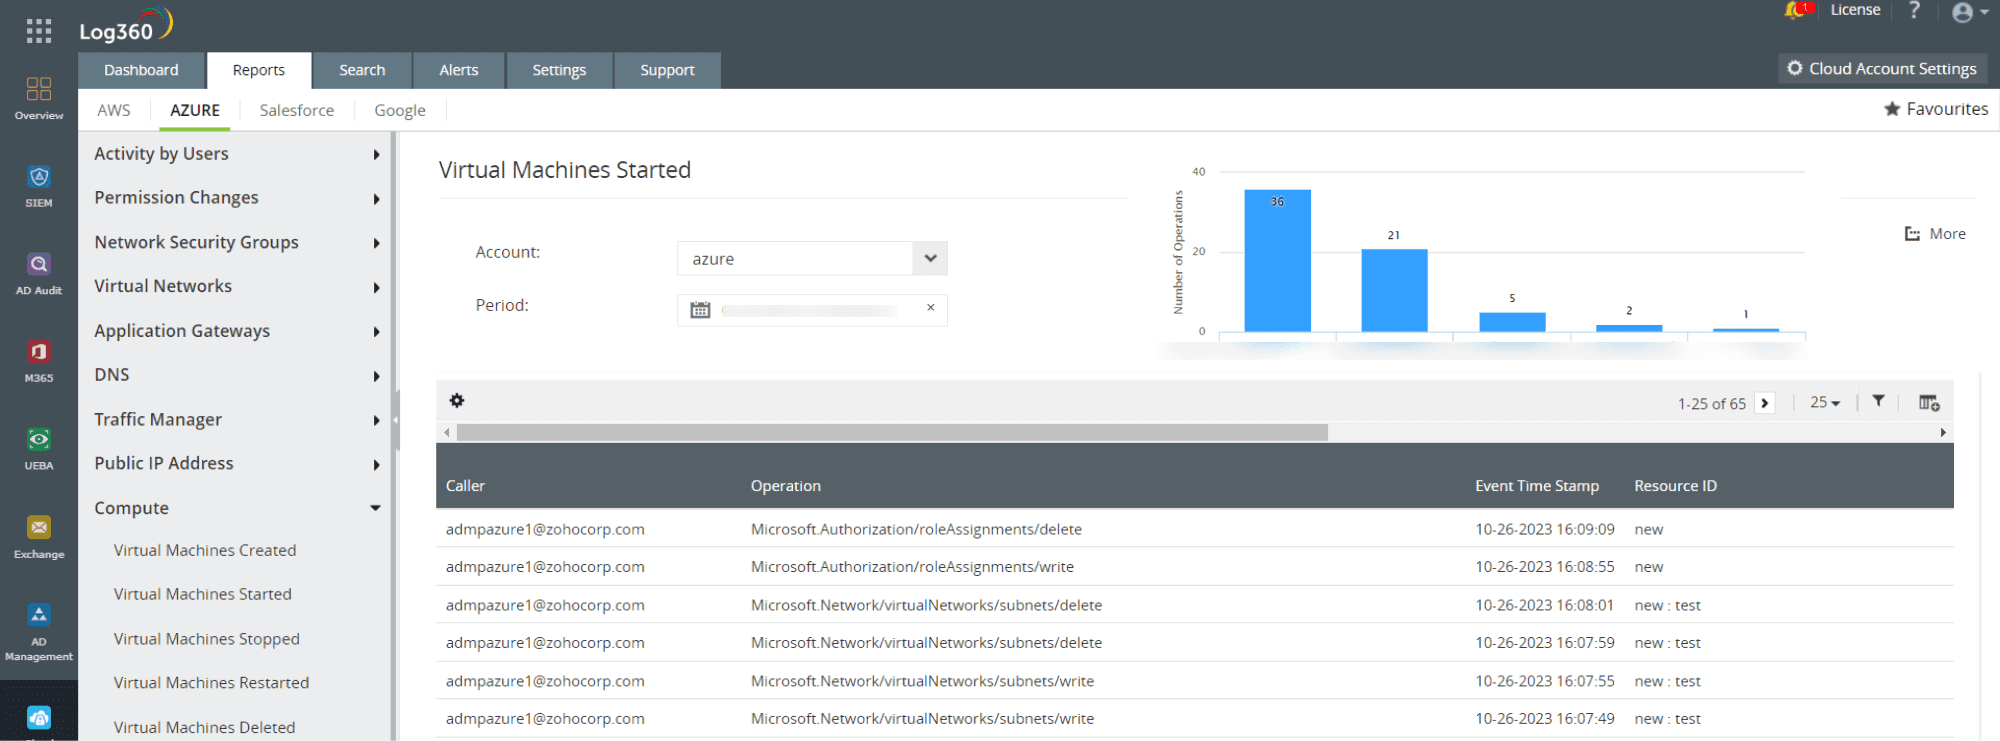The image size is (2000, 741).
Task: Open Favourites
Action: tap(1936, 109)
